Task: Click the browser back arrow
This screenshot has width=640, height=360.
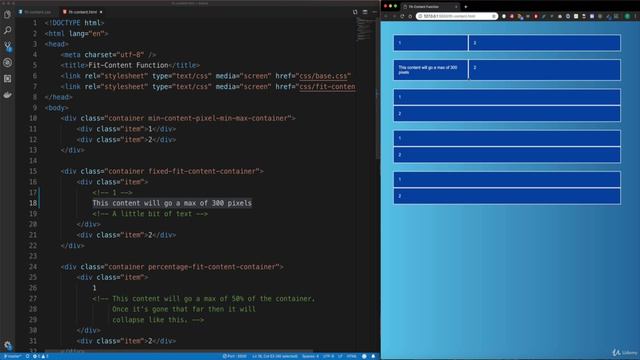Action: click(386, 16)
